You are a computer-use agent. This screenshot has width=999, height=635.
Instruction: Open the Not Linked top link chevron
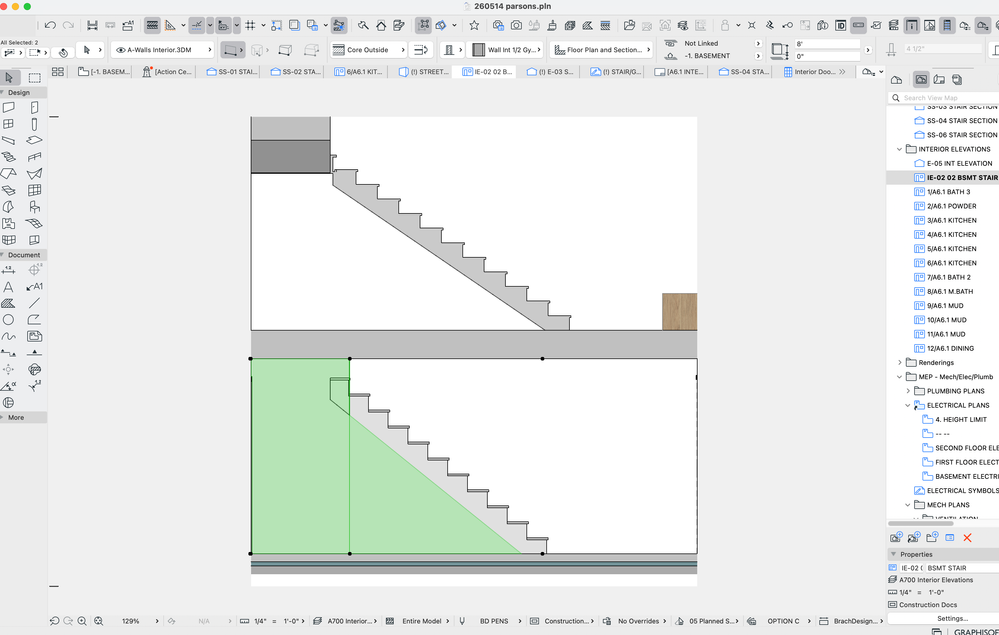pos(758,43)
